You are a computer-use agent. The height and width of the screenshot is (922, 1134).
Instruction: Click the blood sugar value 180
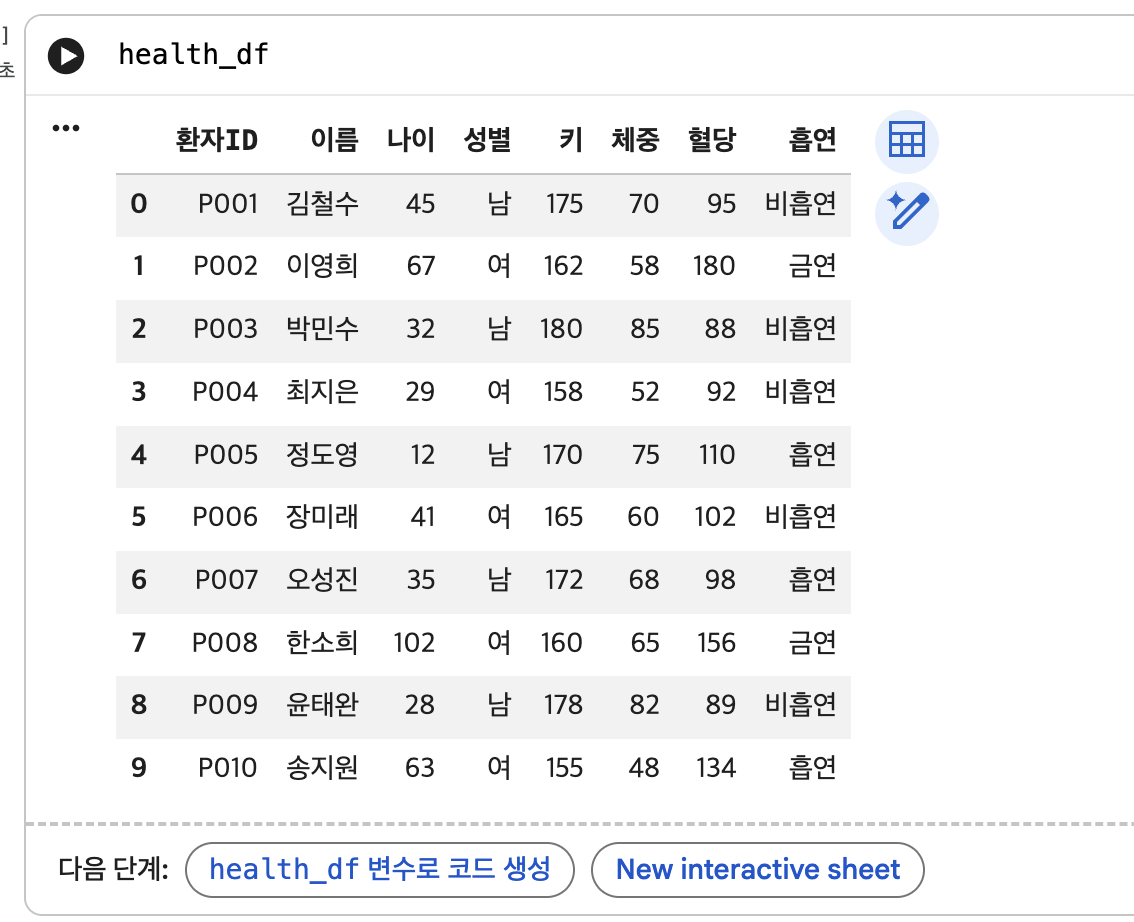click(x=714, y=266)
